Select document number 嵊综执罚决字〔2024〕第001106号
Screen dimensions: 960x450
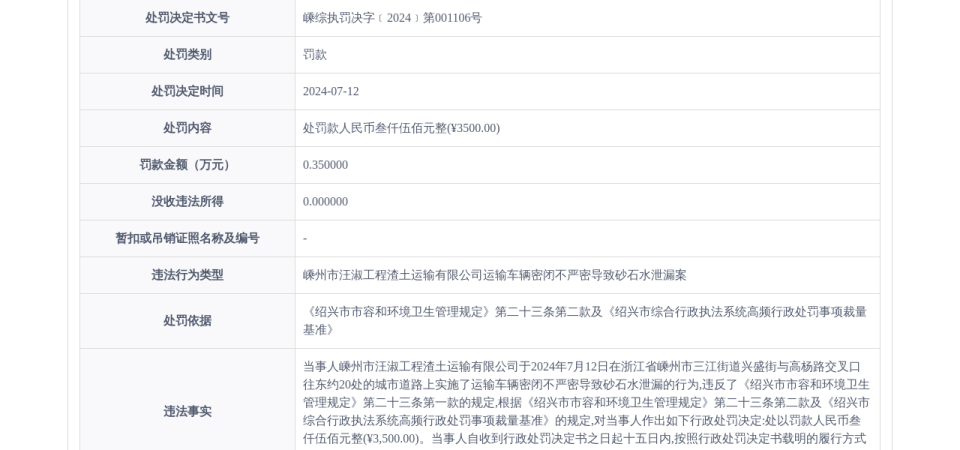tap(392, 18)
